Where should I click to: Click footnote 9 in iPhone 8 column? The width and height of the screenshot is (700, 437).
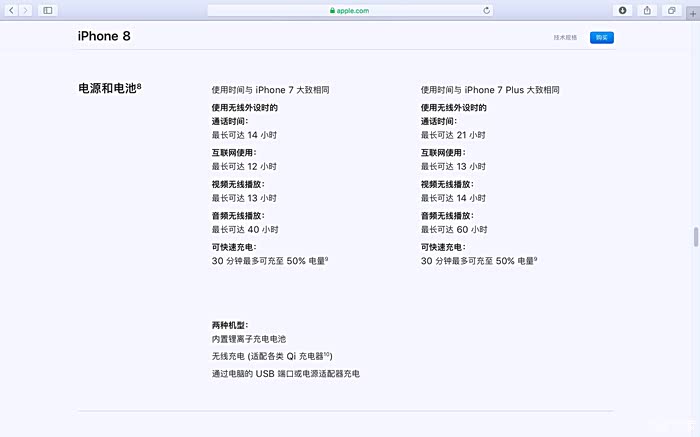326,259
